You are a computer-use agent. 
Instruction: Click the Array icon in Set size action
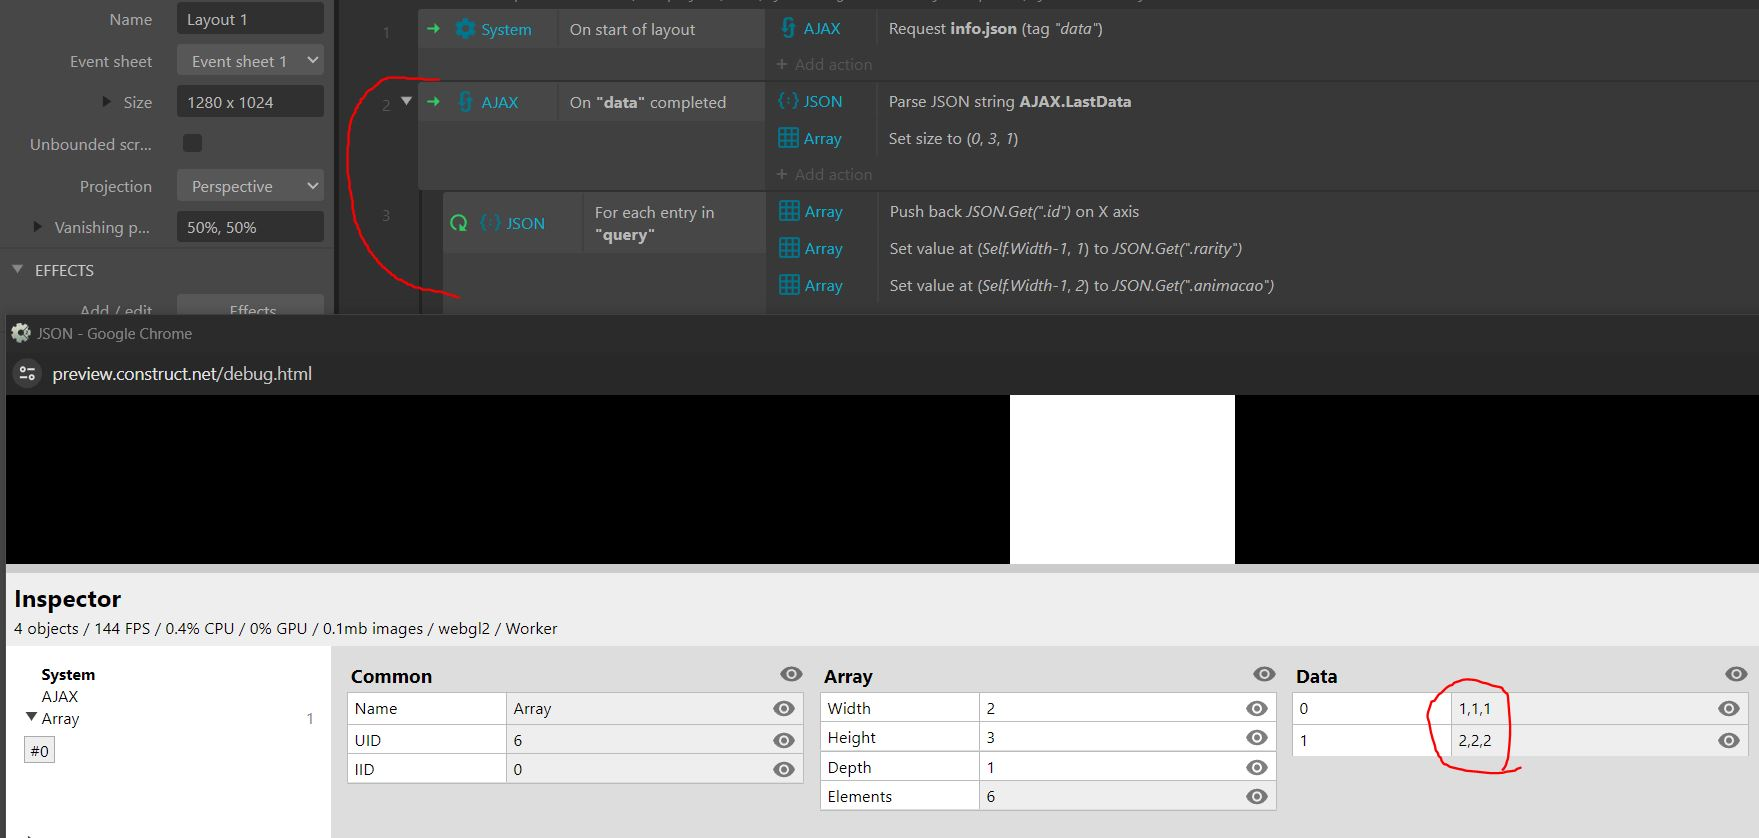(788, 138)
